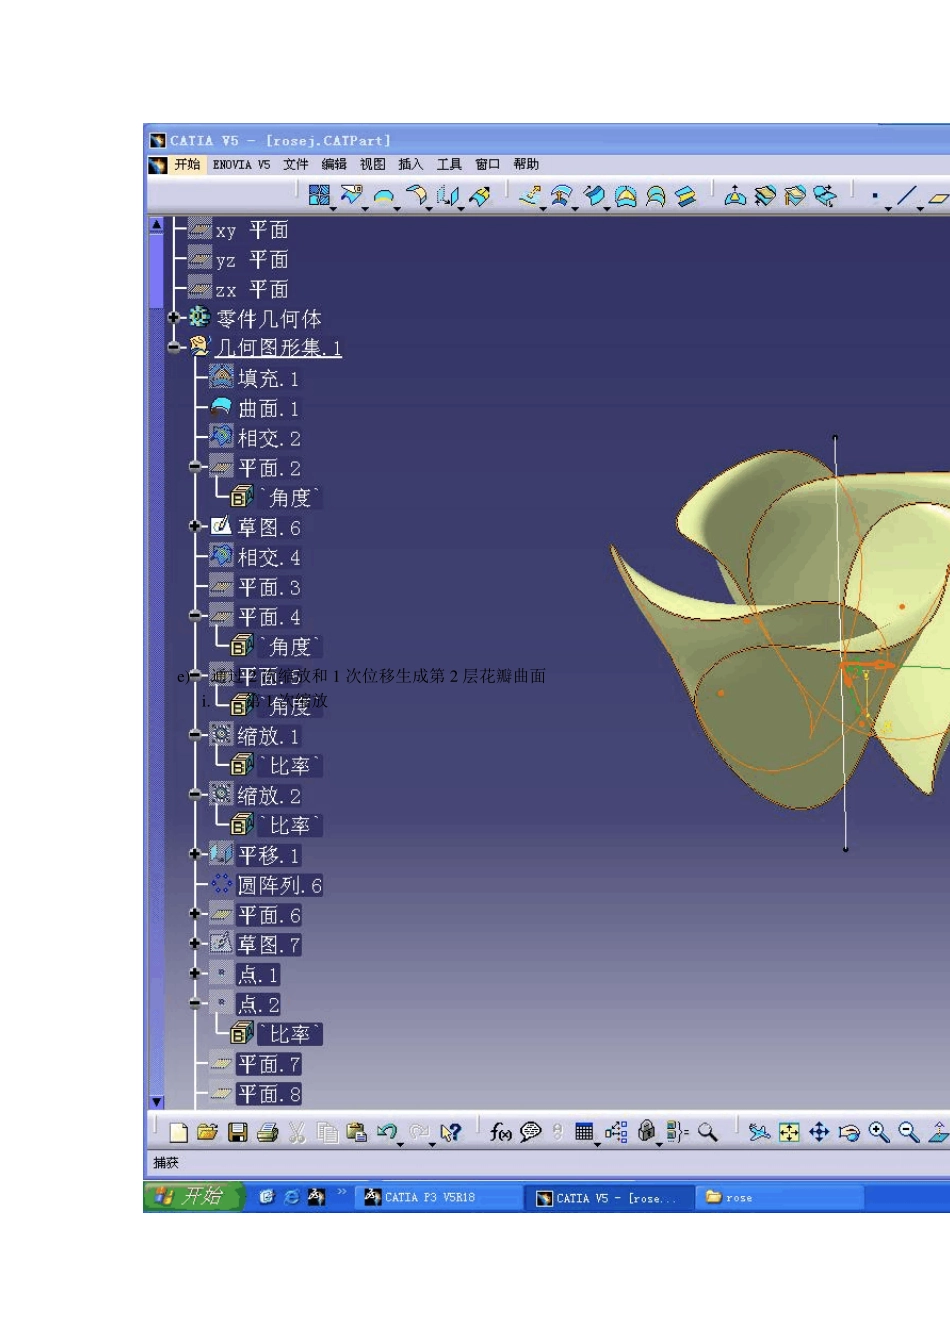
Task: Open the 开始 menu in menu bar
Action: tap(187, 165)
